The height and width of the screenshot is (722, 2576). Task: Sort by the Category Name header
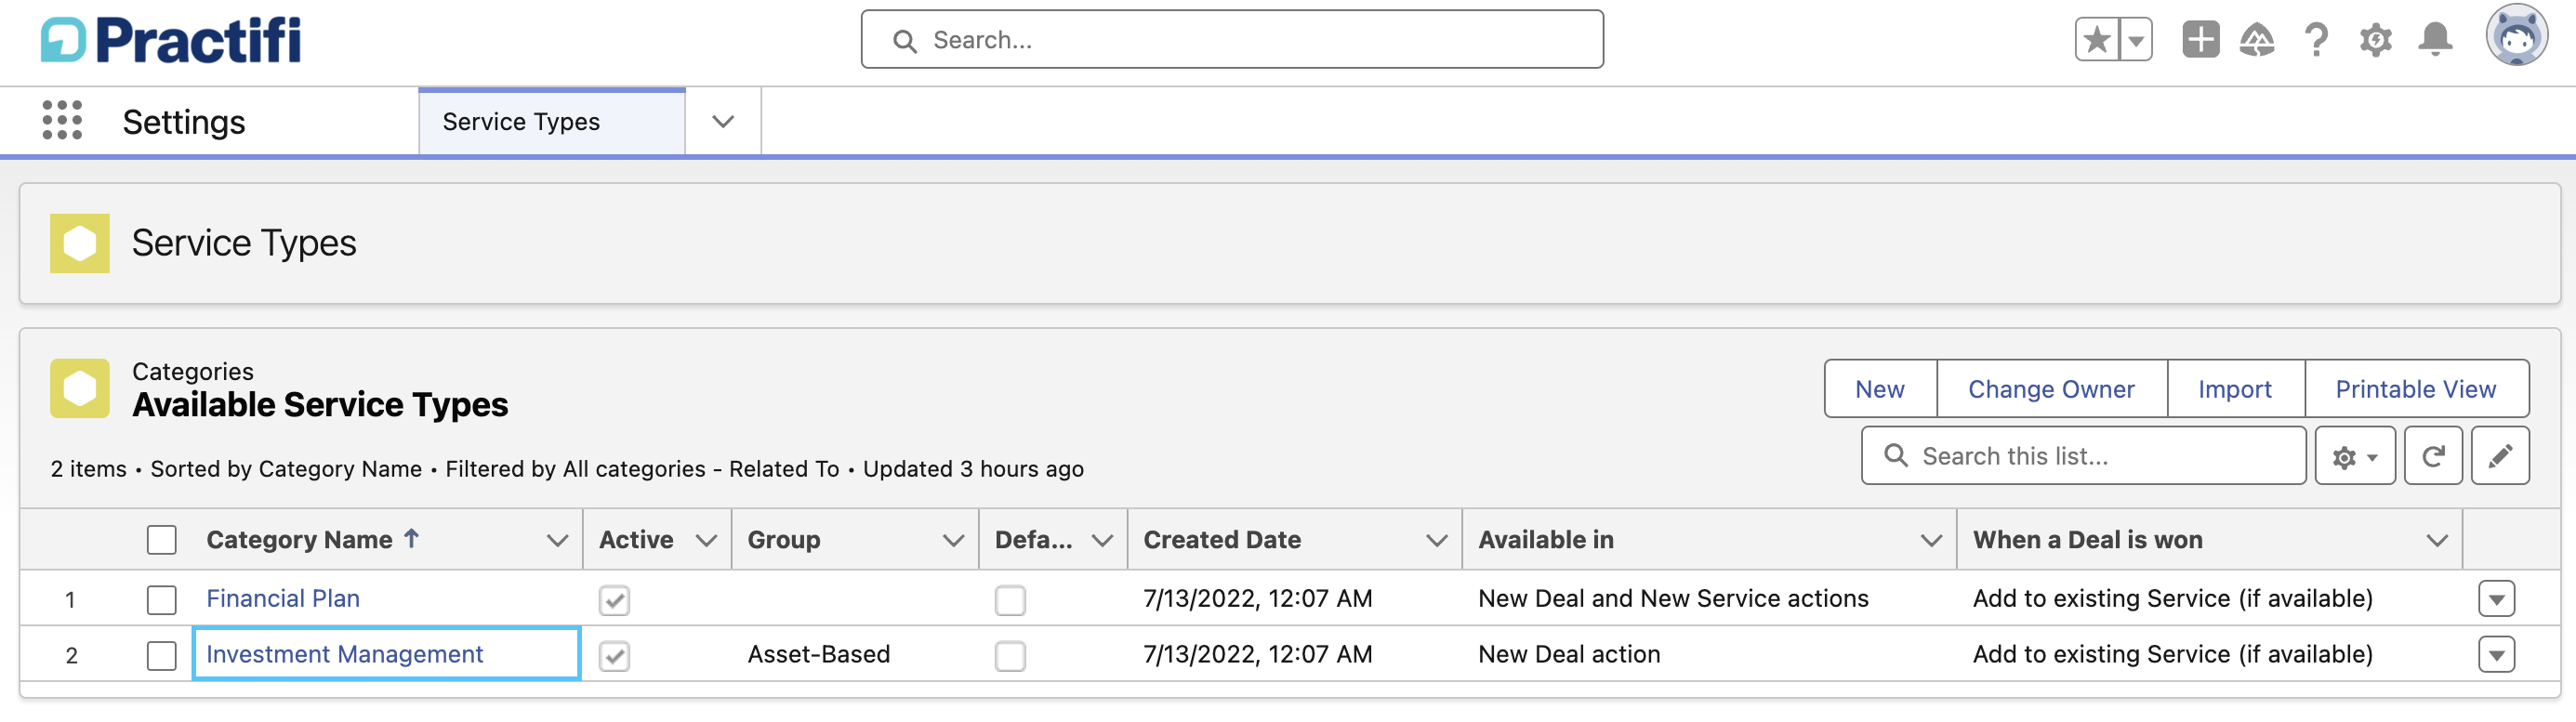click(x=299, y=540)
